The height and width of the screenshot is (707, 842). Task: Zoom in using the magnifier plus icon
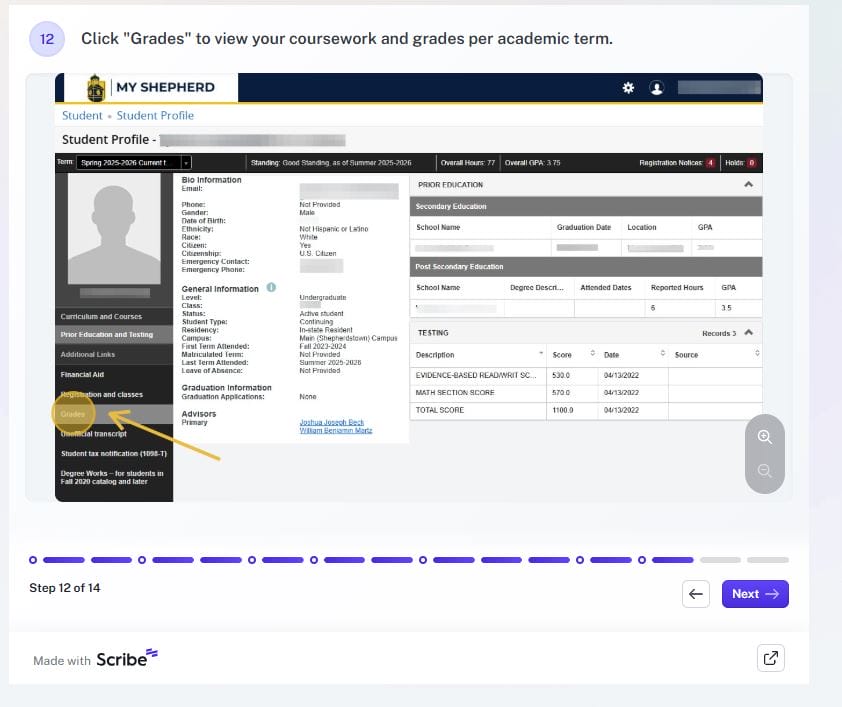click(765, 437)
